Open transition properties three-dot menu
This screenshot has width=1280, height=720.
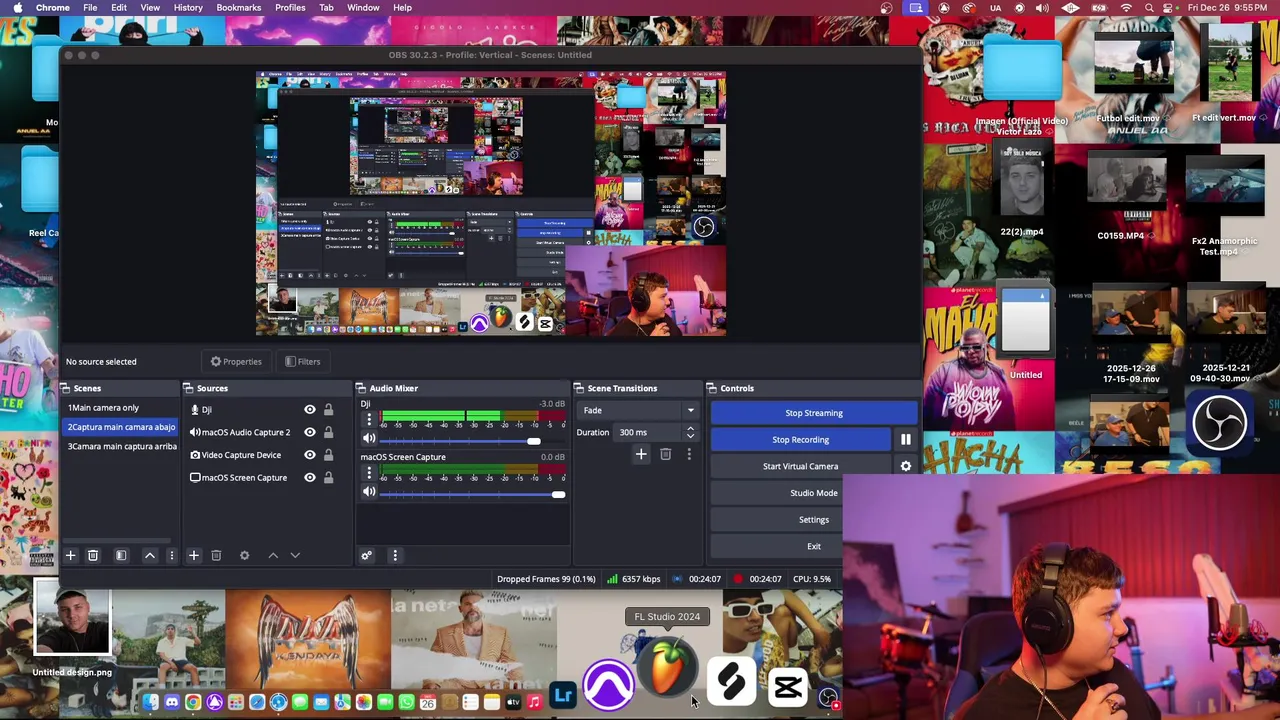pyautogui.click(x=689, y=455)
